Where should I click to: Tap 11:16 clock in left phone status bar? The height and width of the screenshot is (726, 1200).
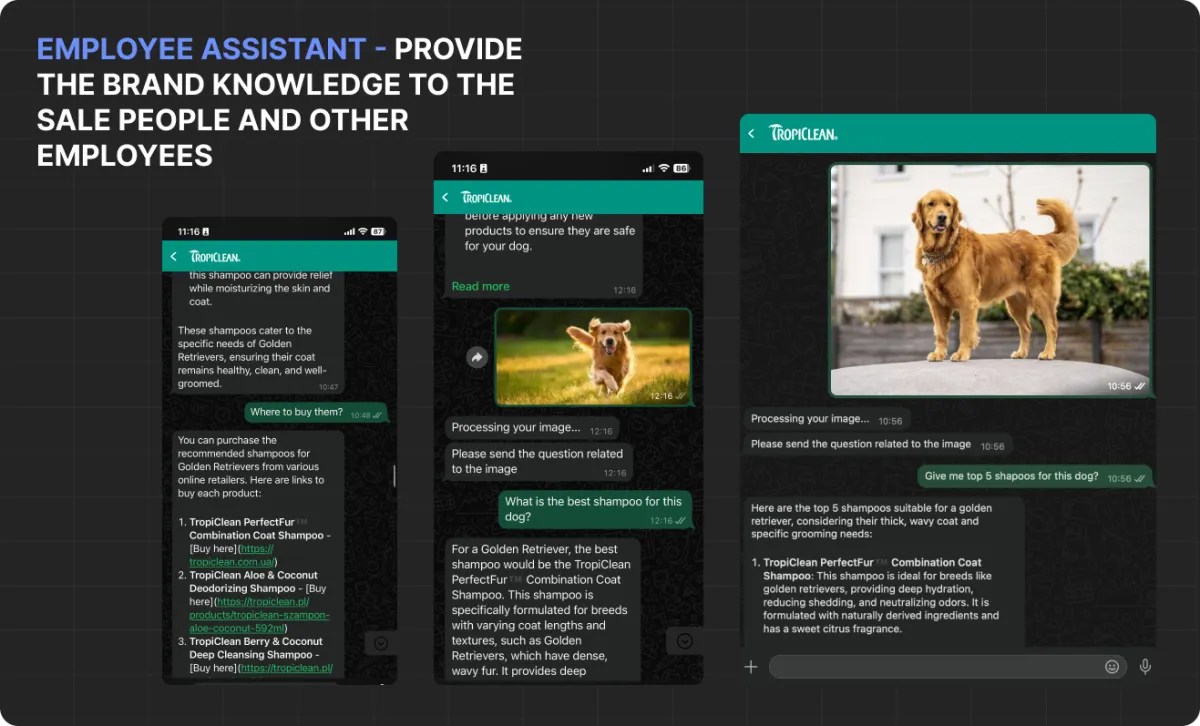190,231
